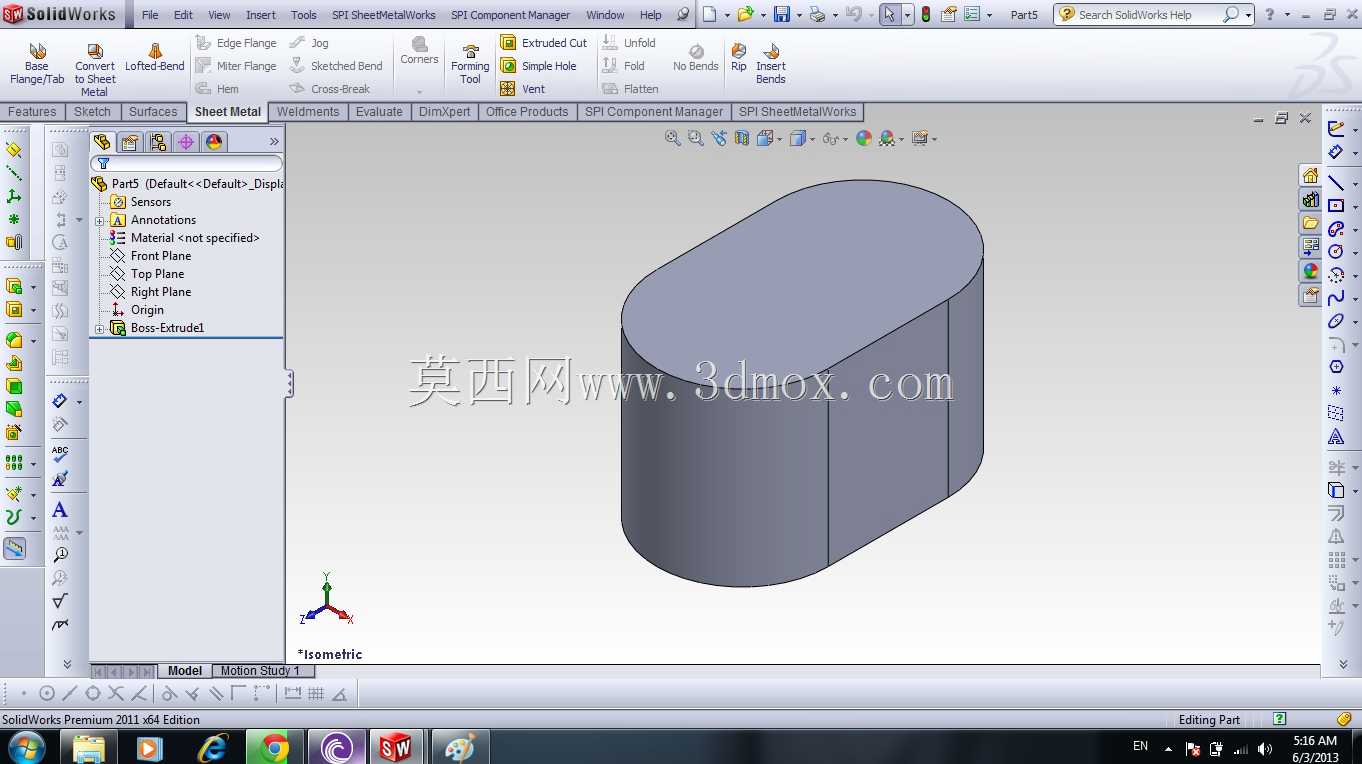Expand the Annotations tree node
The image size is (1362, 764).
100,221
